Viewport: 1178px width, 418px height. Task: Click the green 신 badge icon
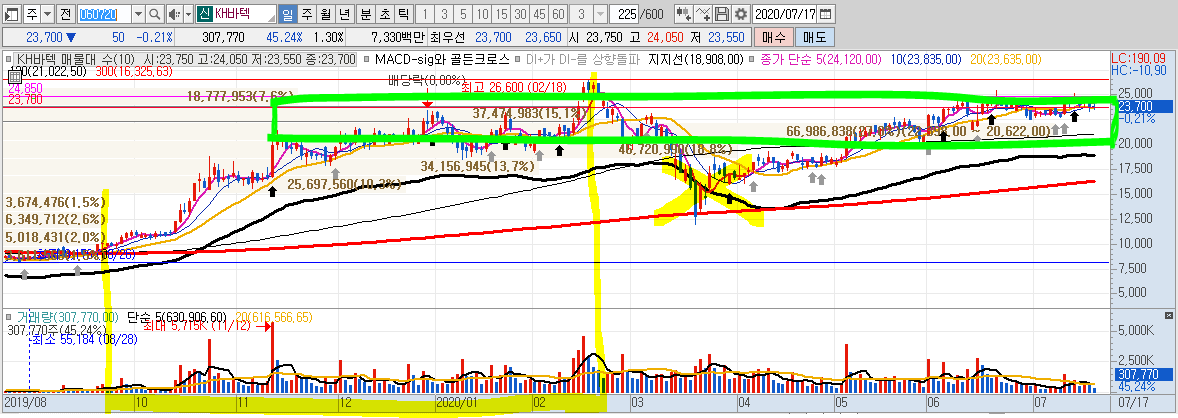205,14
